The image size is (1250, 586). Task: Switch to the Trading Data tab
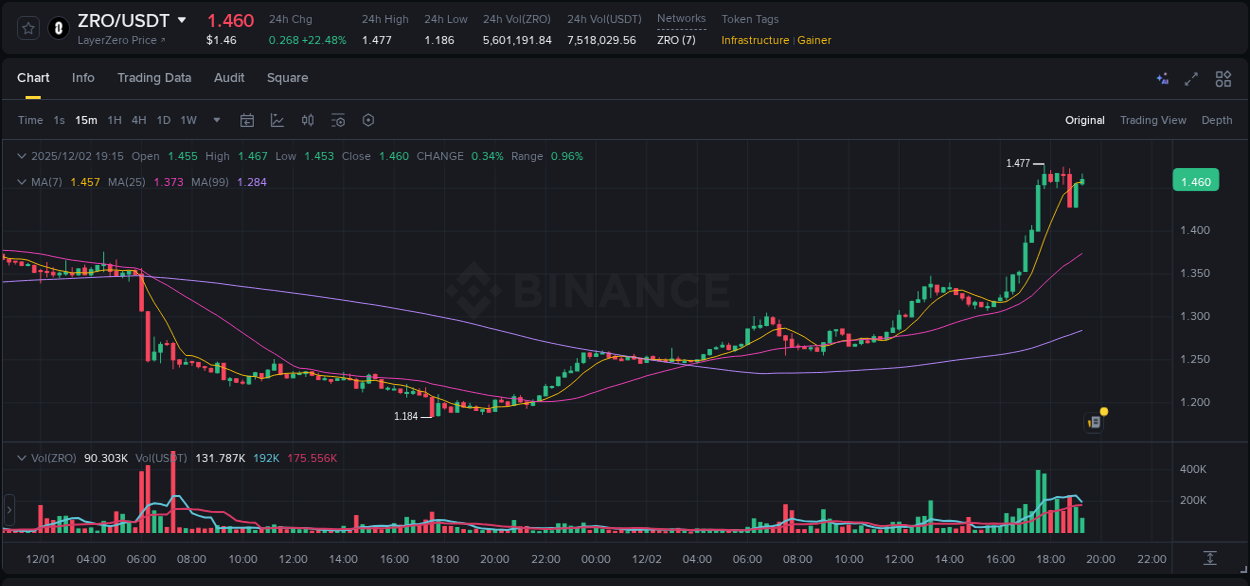(154, 78)
